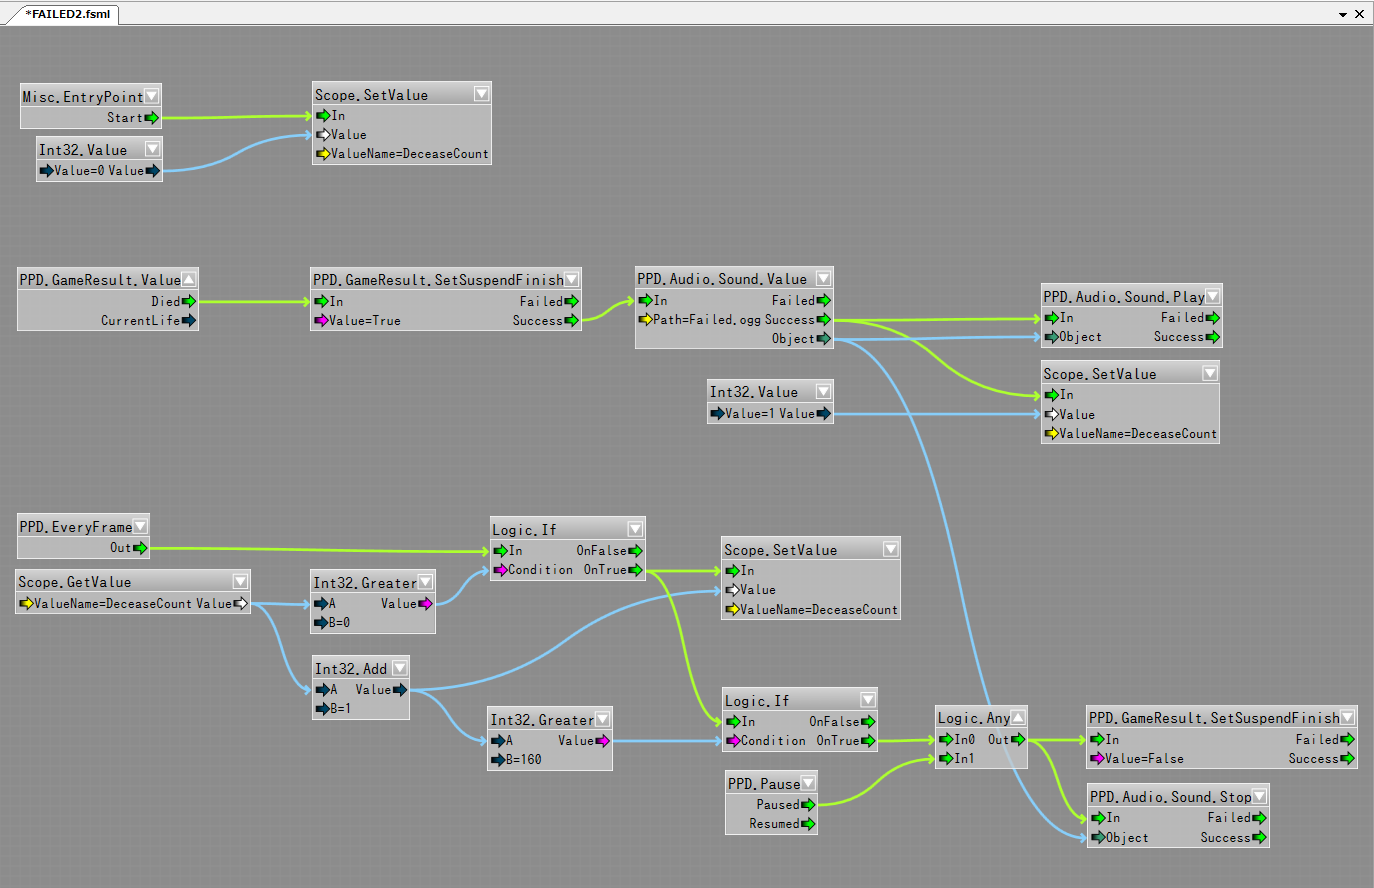This screenshot has width=1374, height=888.
Task: Click the Paused output port on PPD.Pause
Action: (x=808, y=805)
